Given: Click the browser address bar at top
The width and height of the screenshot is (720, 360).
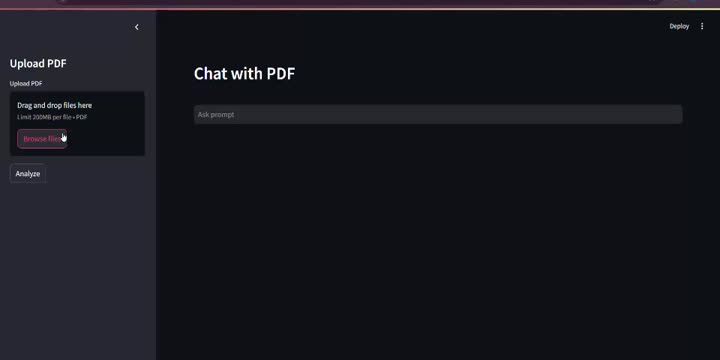Looking at the screenshot, I should tap(358, 1).
